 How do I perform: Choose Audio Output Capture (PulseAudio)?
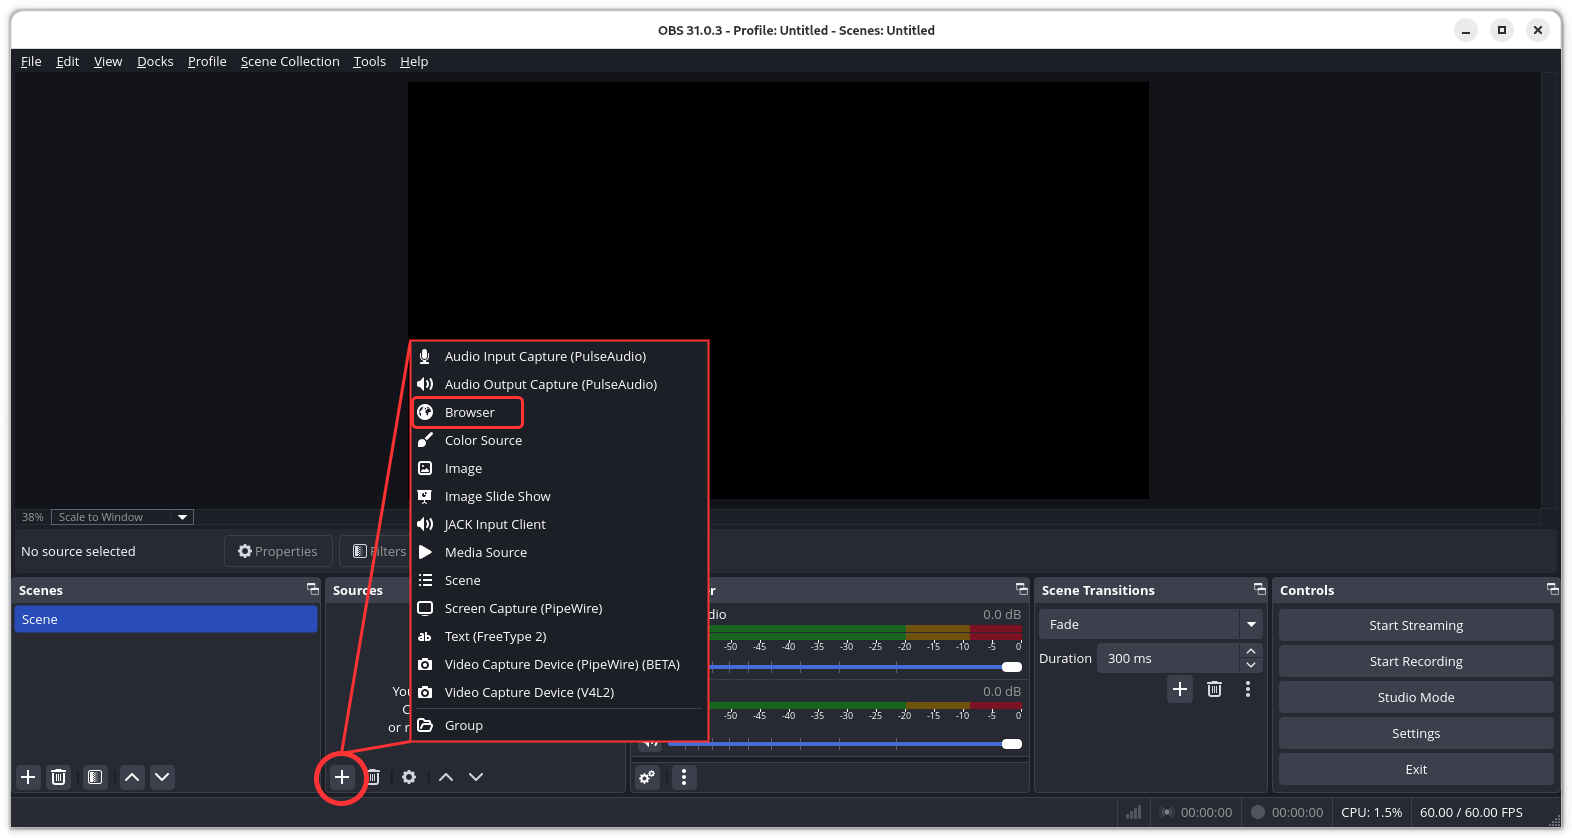pos(560,384)
